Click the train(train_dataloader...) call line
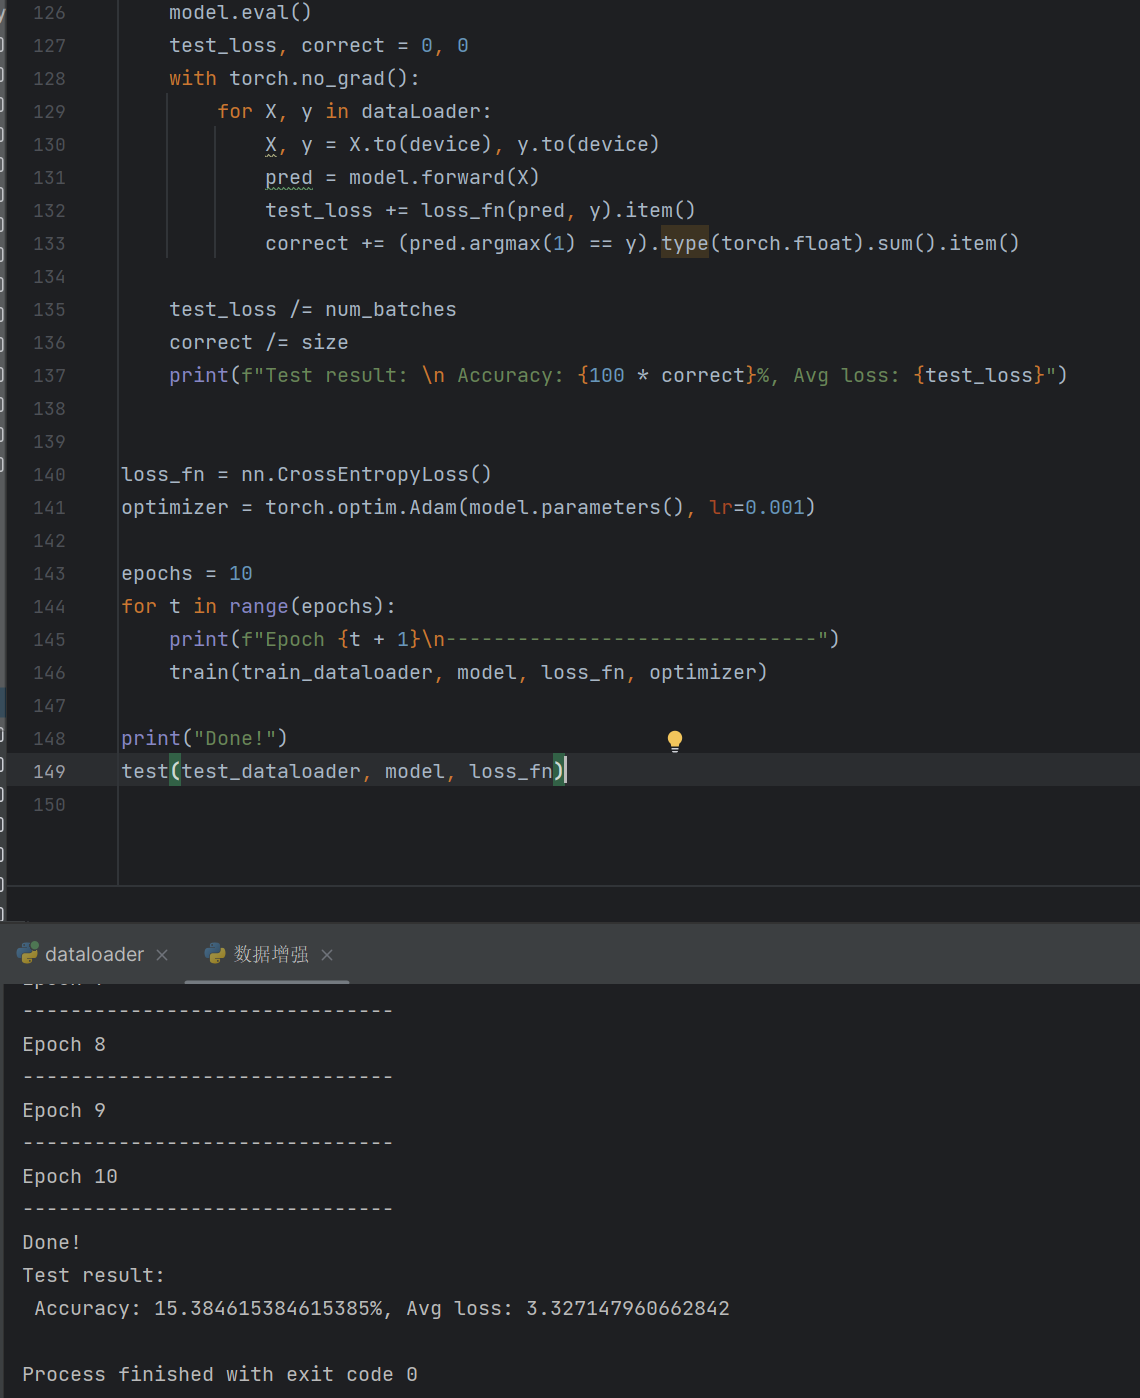This screenshot has width=1140, height=1398. click(468, 672)
